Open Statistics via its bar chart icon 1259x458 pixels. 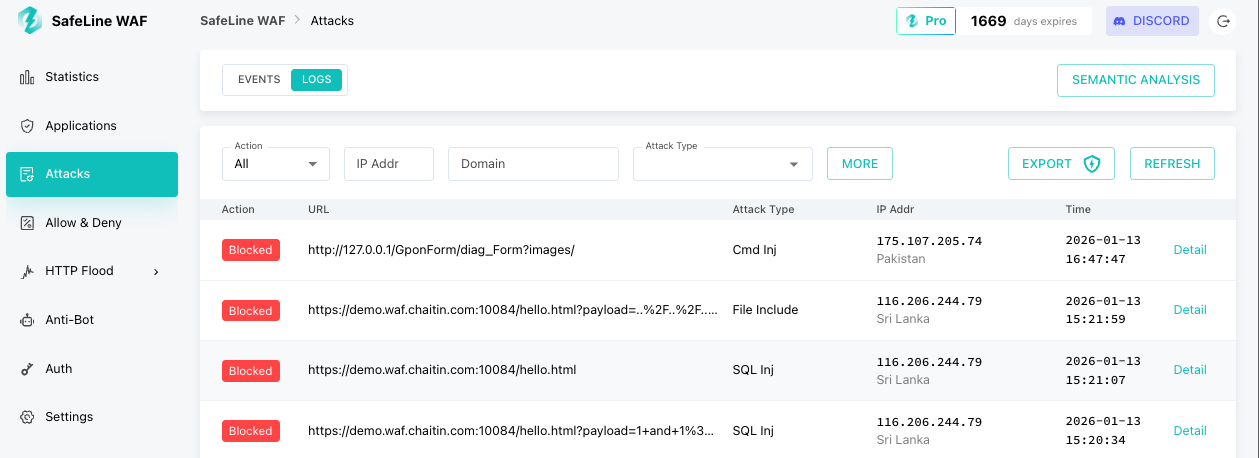click(27, 77)
